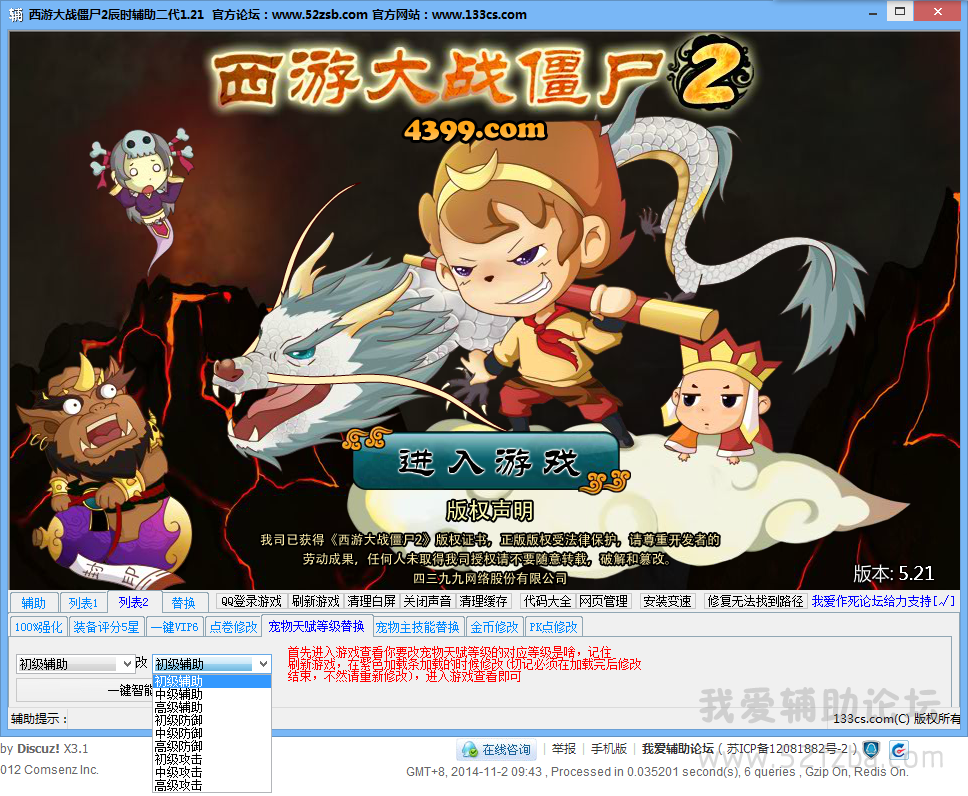
Task: Select 高级防御 in the dropdown list
Action: point(212,747)
